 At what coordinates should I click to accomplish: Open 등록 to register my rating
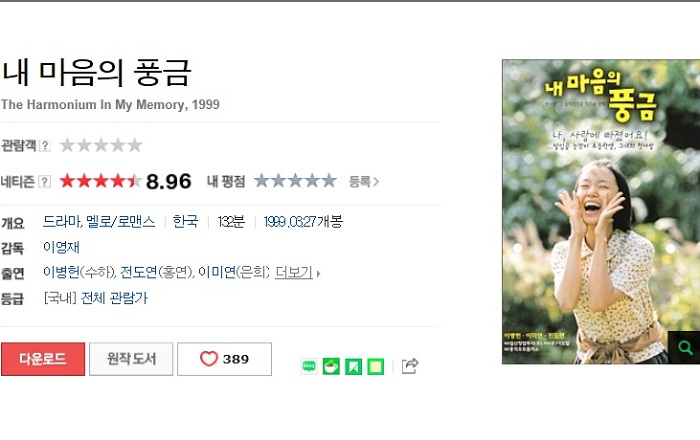click(363, 182)
